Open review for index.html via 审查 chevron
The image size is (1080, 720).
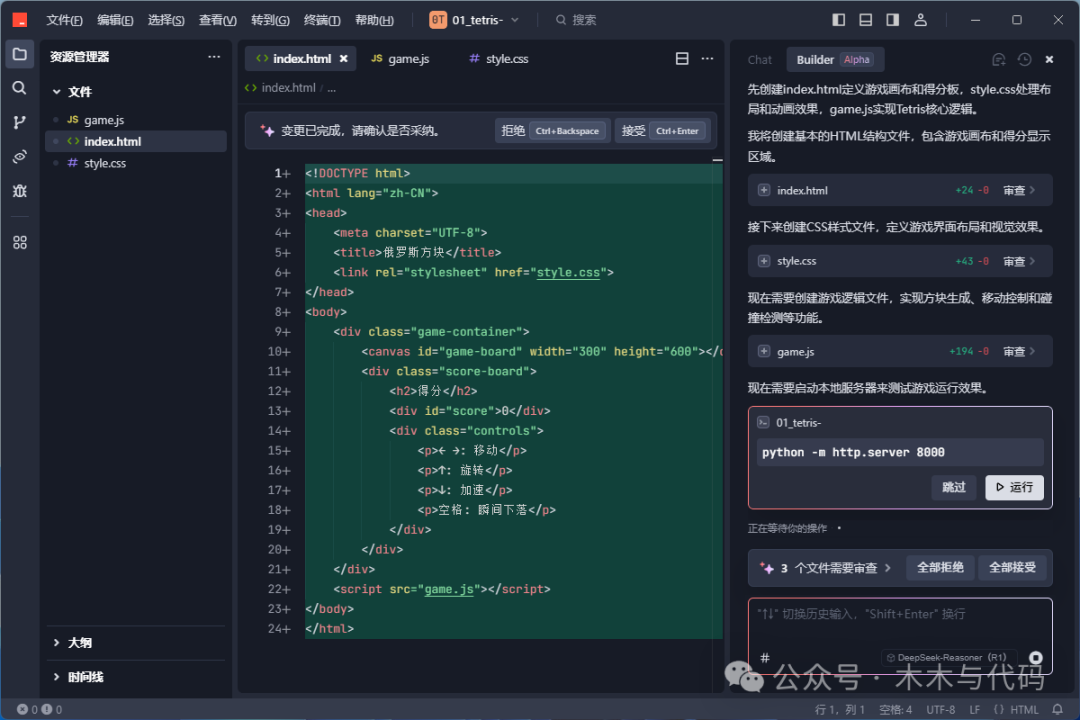tap(1019, 190)
